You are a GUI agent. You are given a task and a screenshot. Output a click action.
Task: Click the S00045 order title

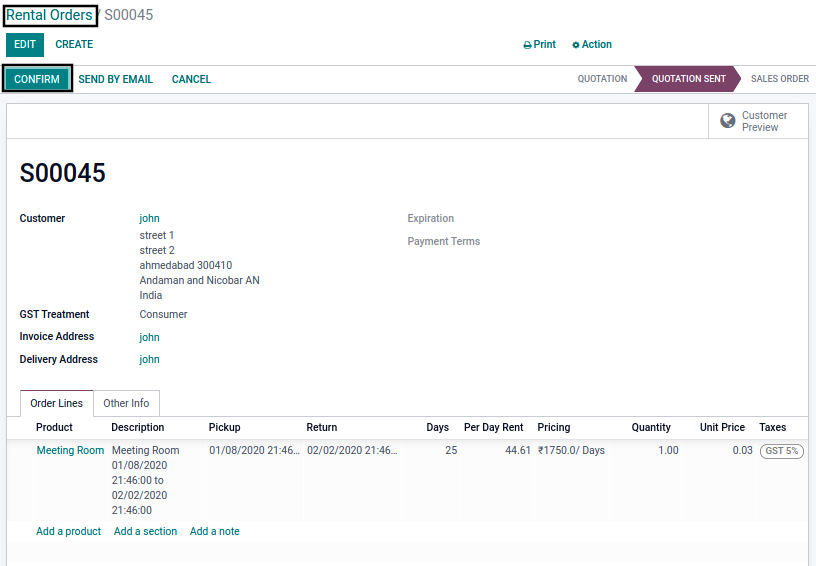(x=62, y=173)
